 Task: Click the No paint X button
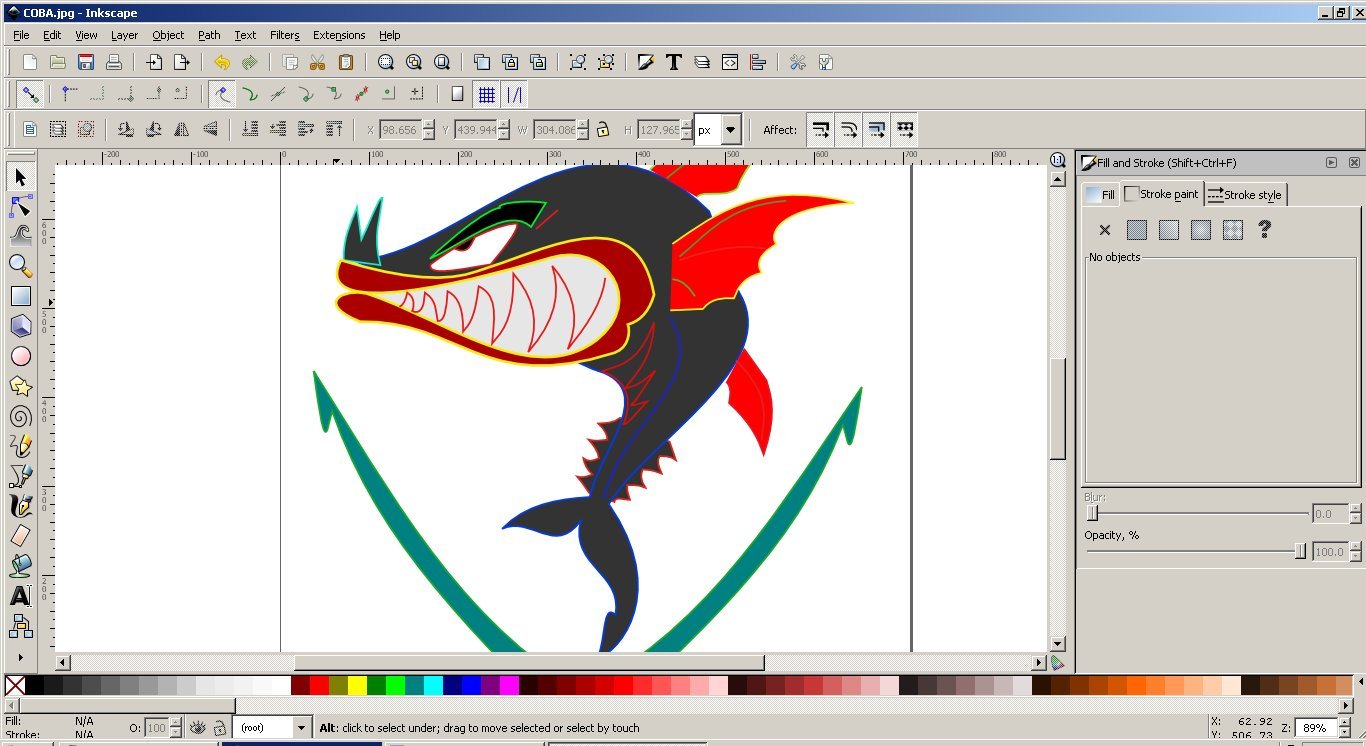[x=1105, y=230]
